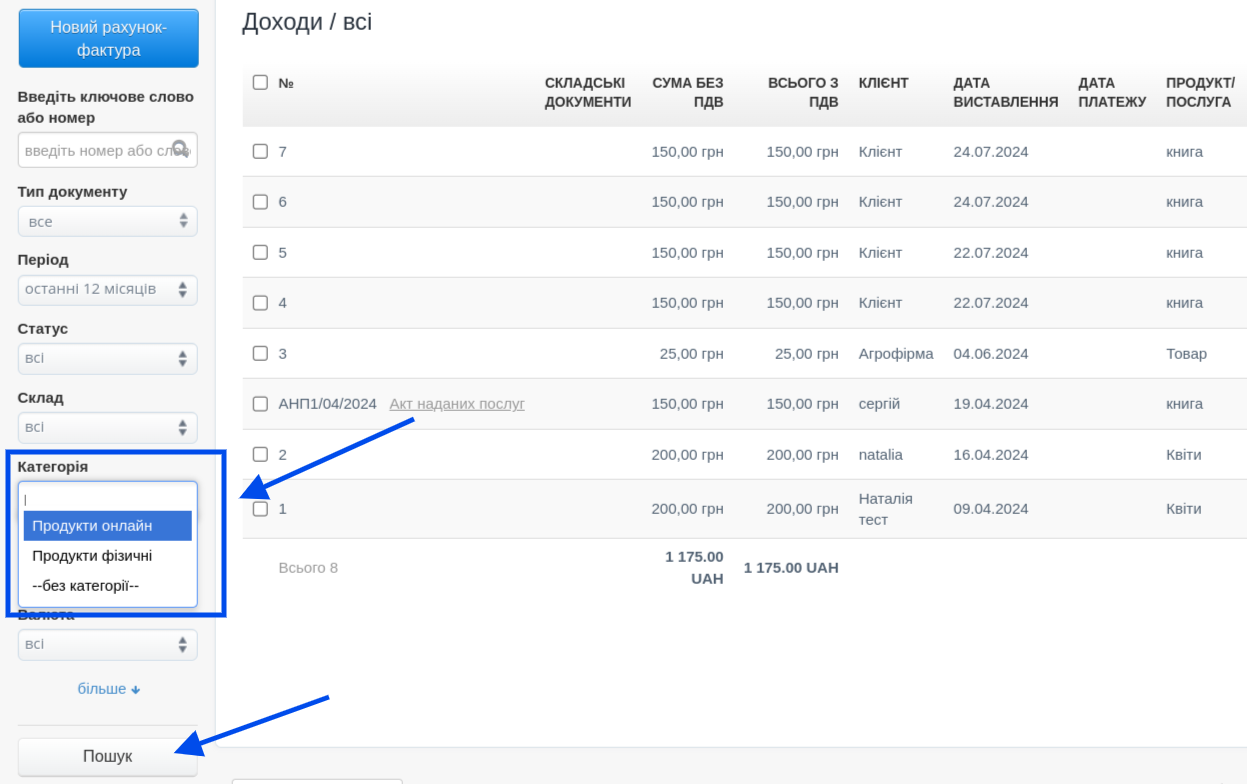1247x784 pixels.
Task: Click the 'більше' expand arrow link
Action: [108, 689]
